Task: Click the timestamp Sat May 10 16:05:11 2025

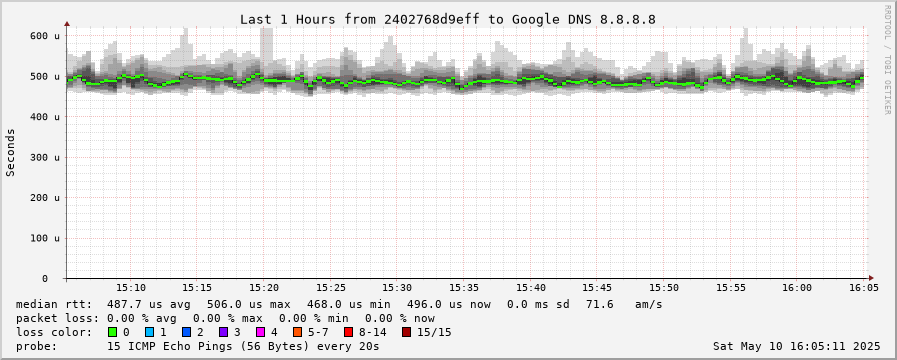Action: (x=796, y=346)
